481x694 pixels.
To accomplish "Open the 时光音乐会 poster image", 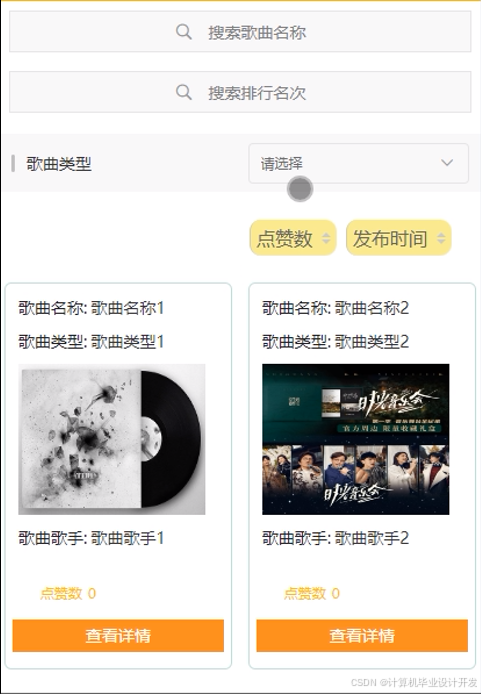I will click(356, 439).
